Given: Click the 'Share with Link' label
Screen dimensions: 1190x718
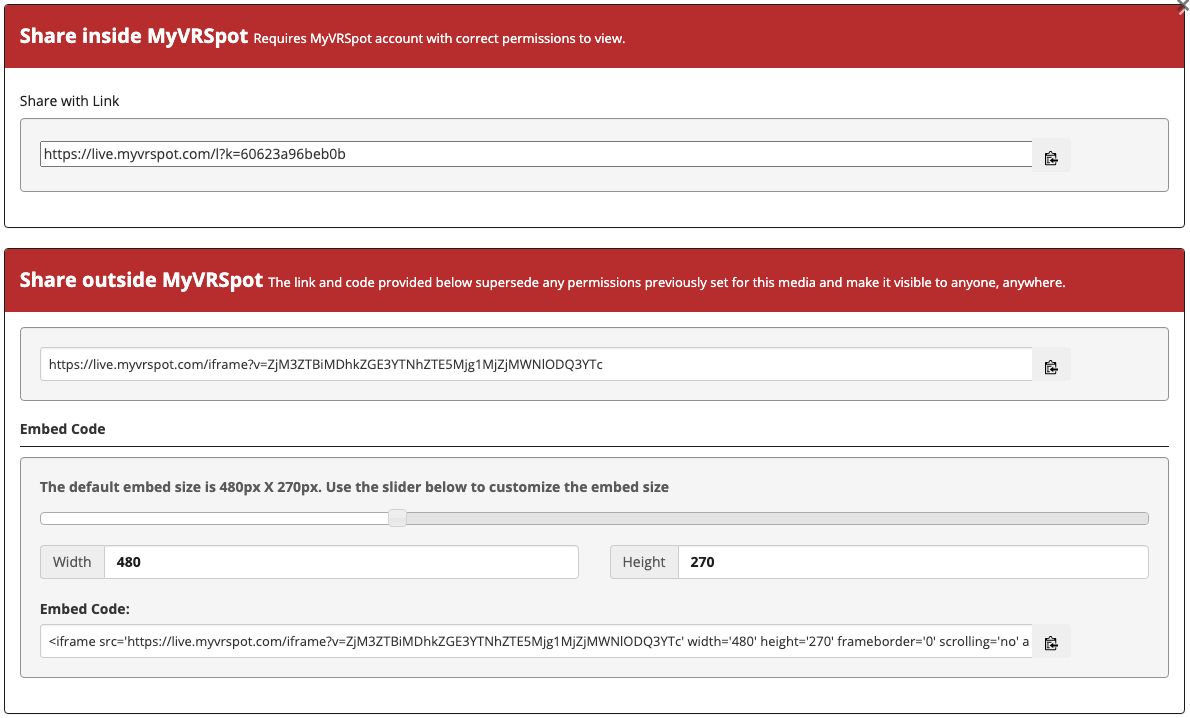Looking at the screenshot, I should [x=69, y=101].
